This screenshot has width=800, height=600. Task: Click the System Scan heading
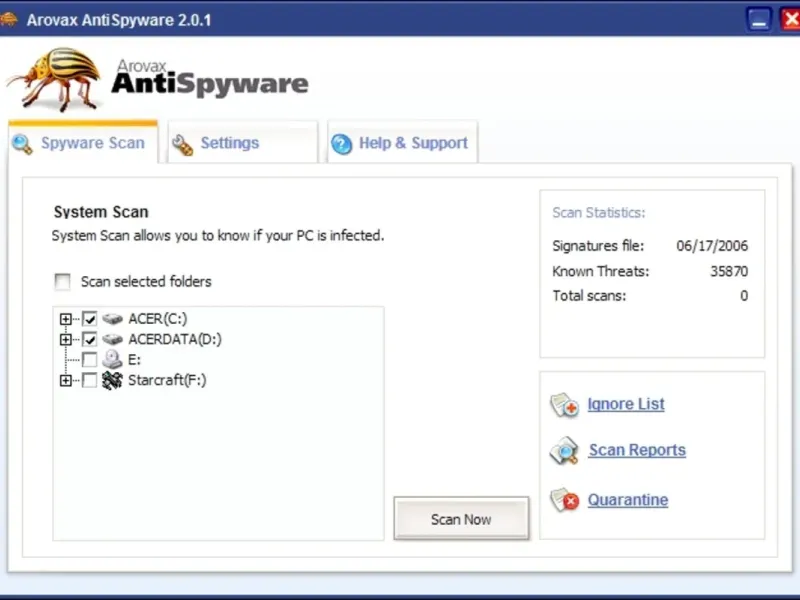101,212
